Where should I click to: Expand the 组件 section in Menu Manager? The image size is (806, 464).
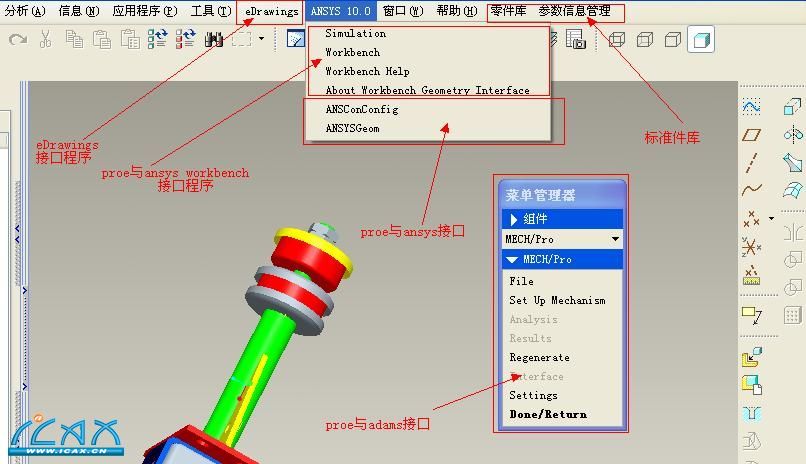(562, 219)
